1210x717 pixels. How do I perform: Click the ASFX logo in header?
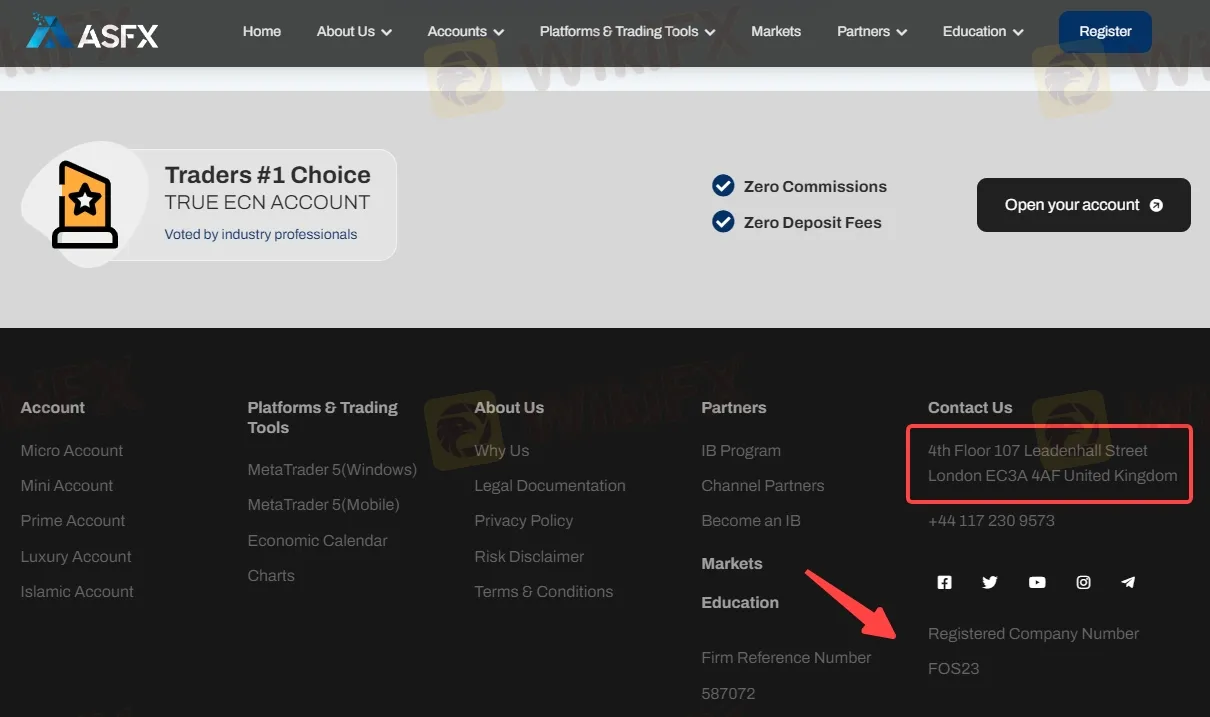pos(92,32)
